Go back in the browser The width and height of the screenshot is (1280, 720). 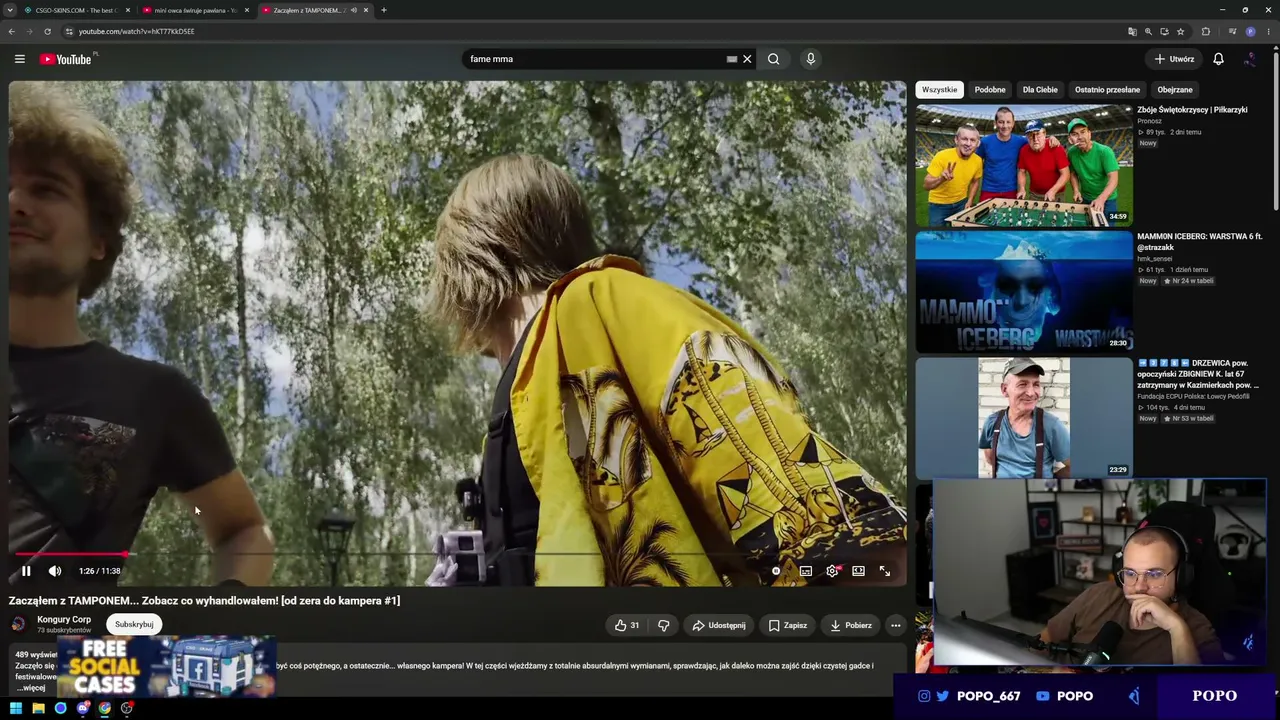click(12, 31)
